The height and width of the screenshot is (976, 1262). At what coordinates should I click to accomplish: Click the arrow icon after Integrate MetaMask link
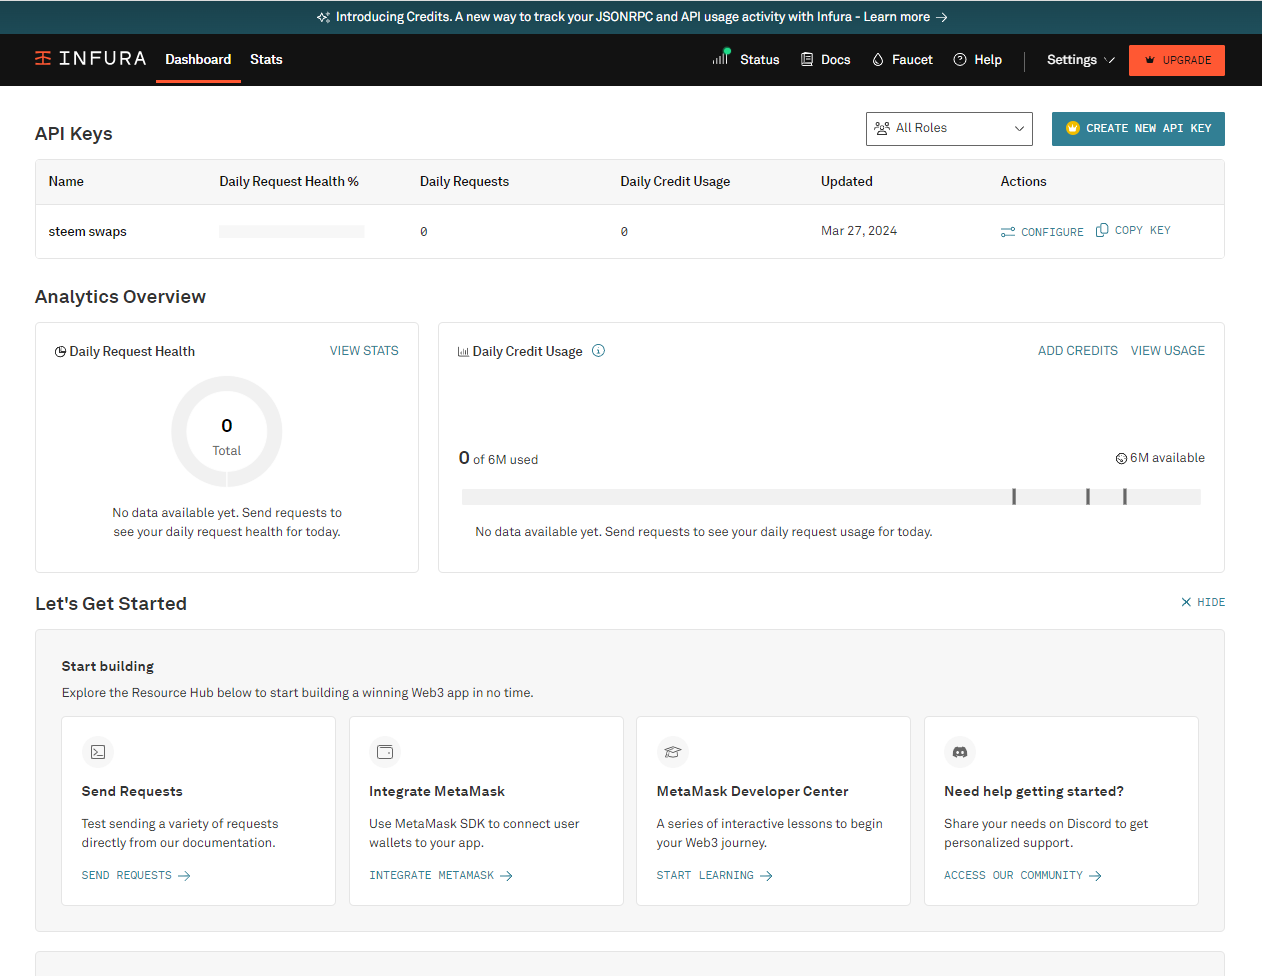coord(506,876)
